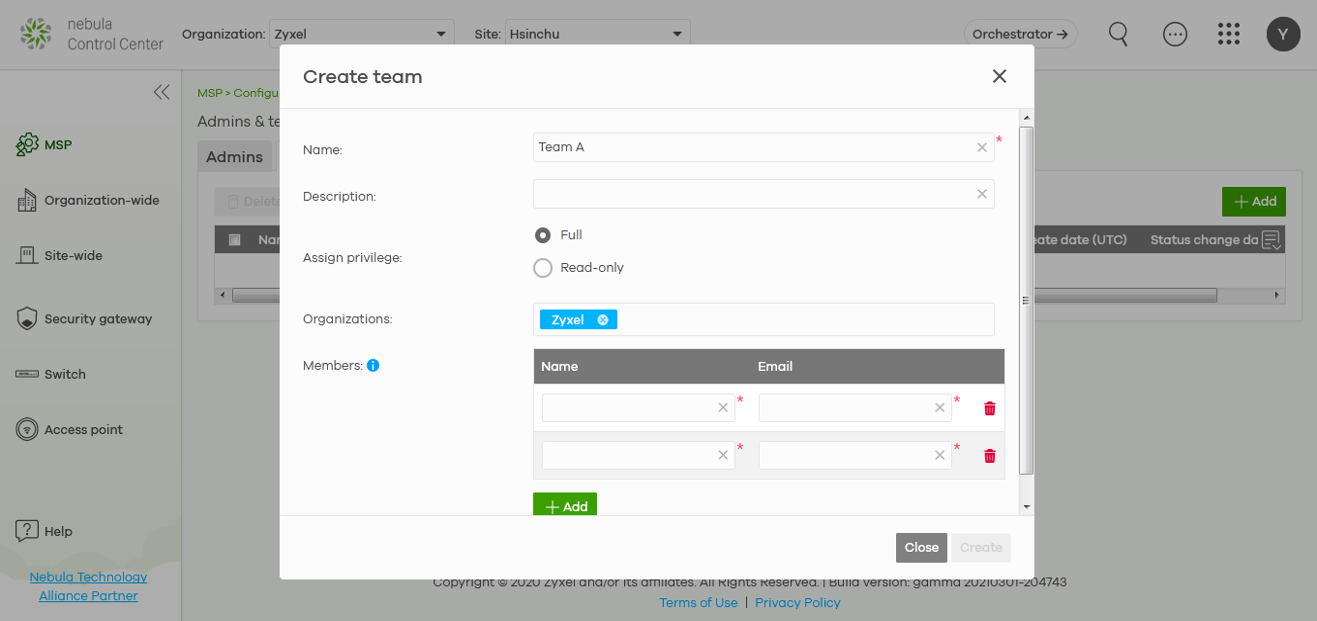This screenshot has height=621, width=1317.
Task: Open the Organizations selection field
Action: pos(764,320)
